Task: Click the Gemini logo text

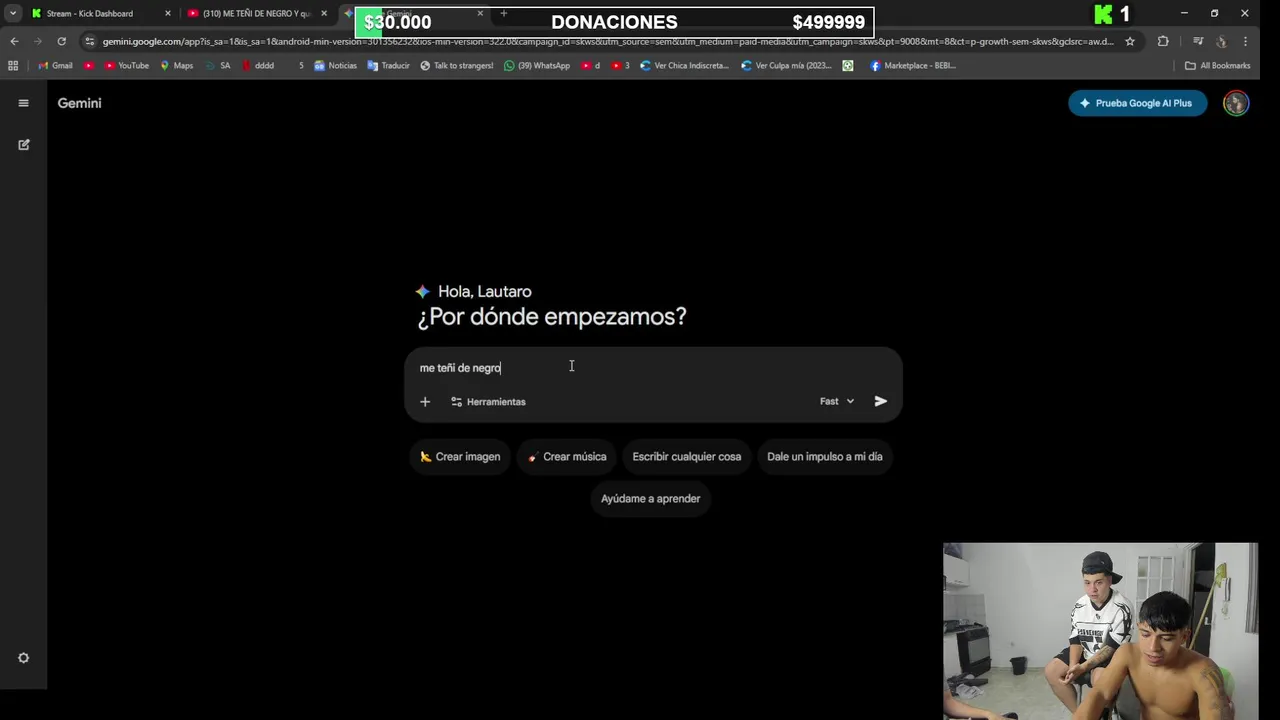Action: pos(79,103)
